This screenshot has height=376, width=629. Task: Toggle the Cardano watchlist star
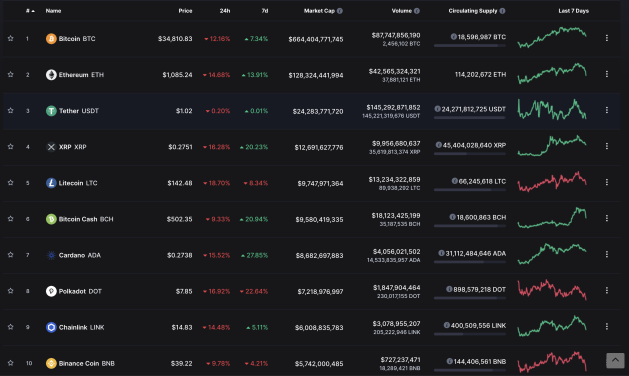[10, 255]
